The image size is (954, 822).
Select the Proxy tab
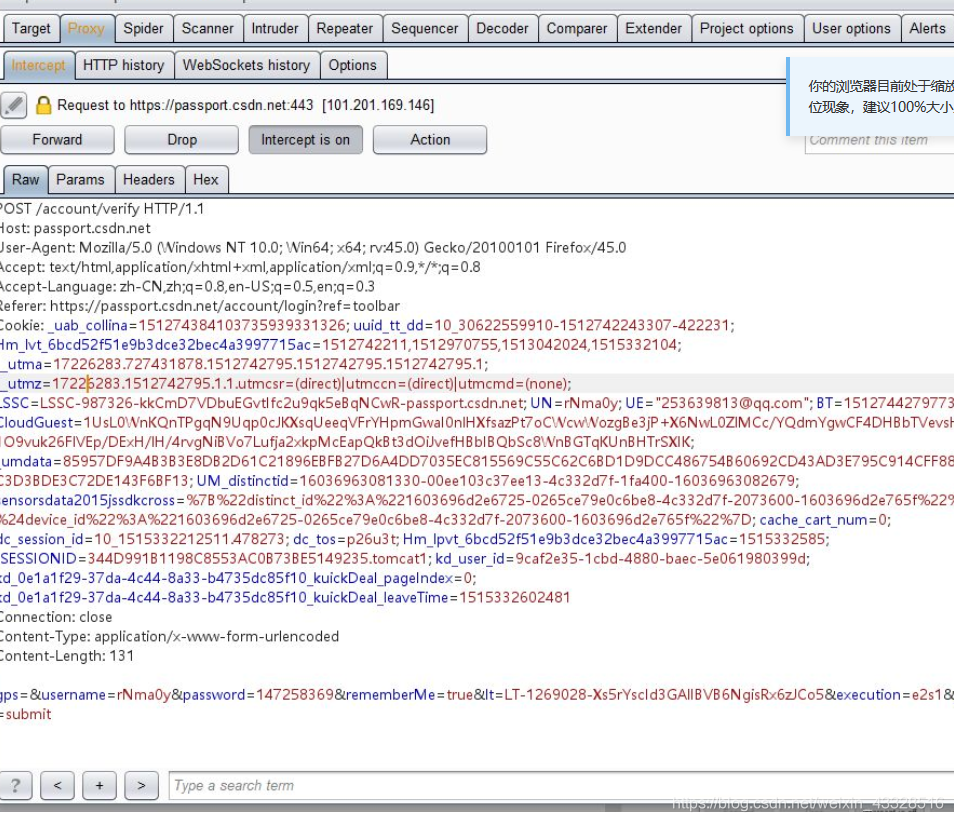pos(86,29)
